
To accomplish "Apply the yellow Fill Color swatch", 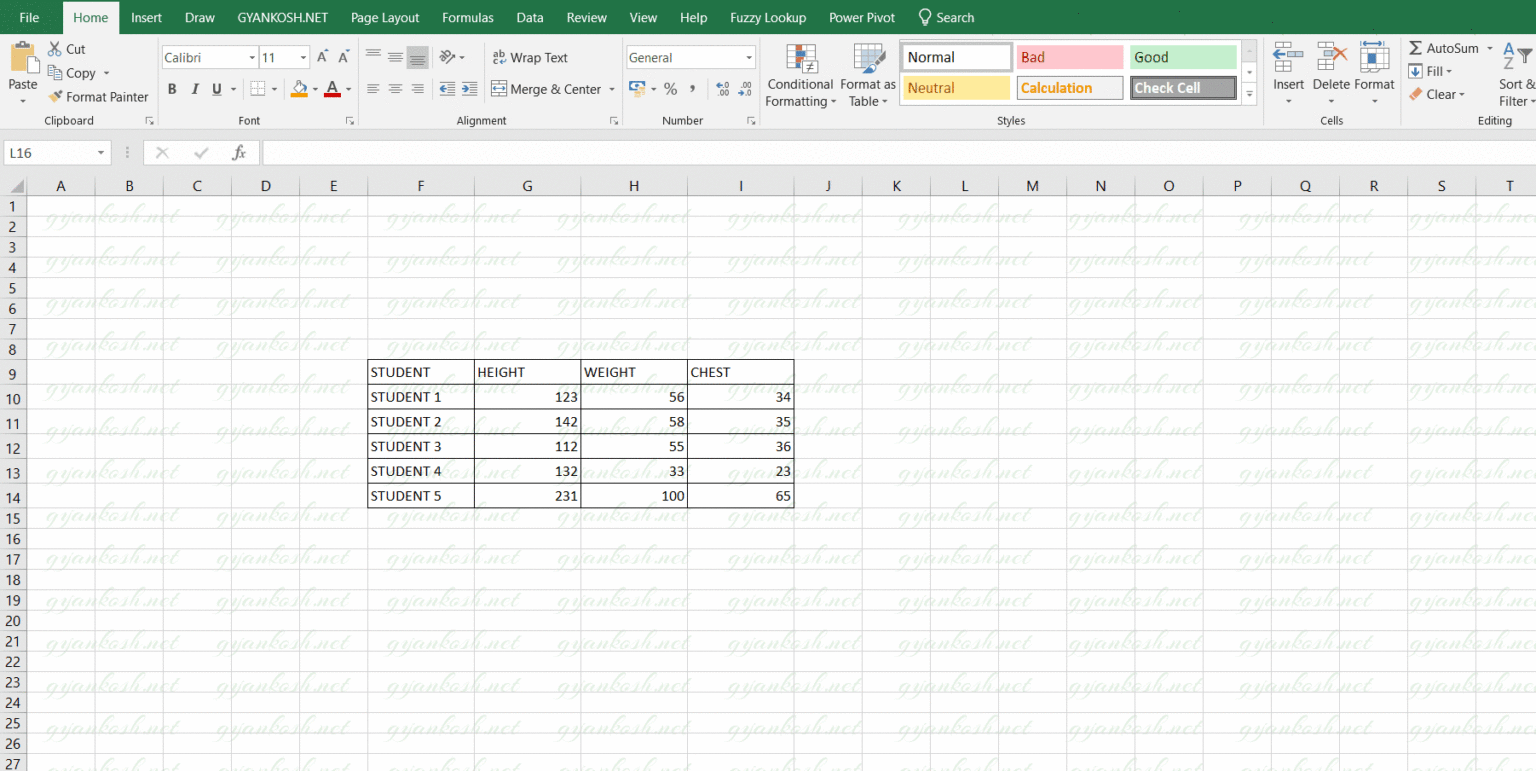I will [x=298, y=89].
